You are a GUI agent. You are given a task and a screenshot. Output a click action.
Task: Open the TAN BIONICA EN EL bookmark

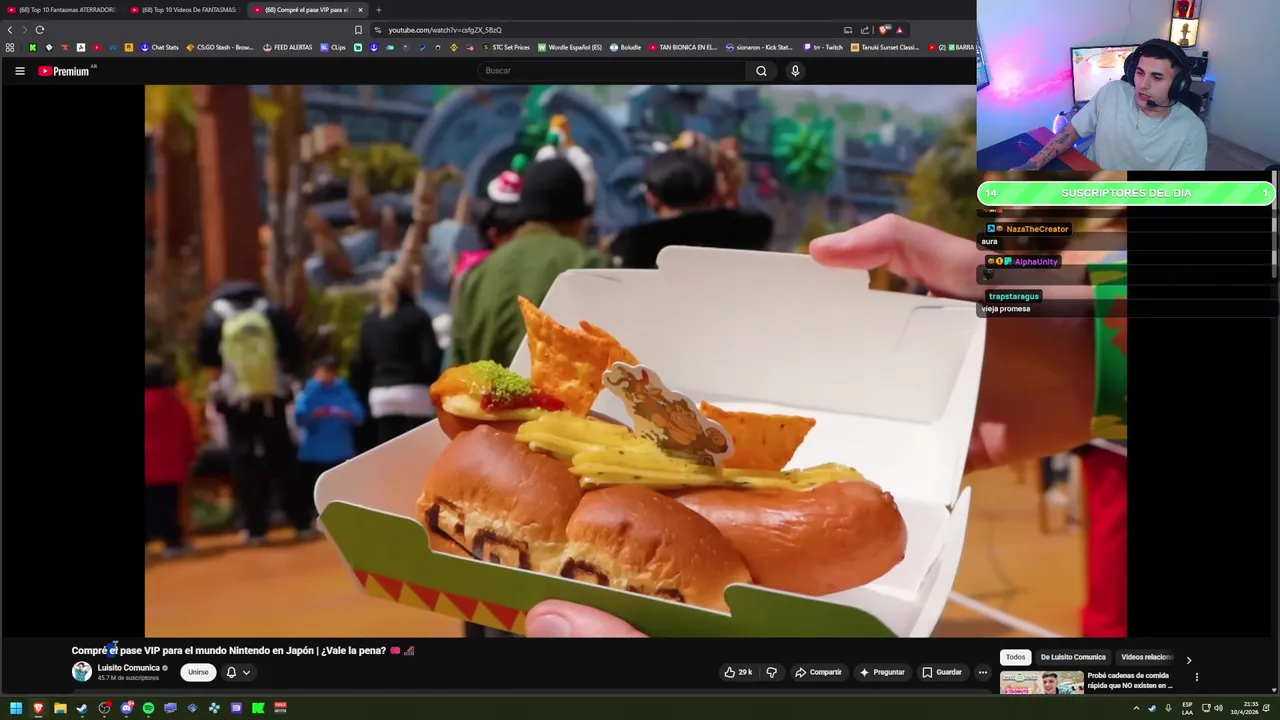coord(684,47)
